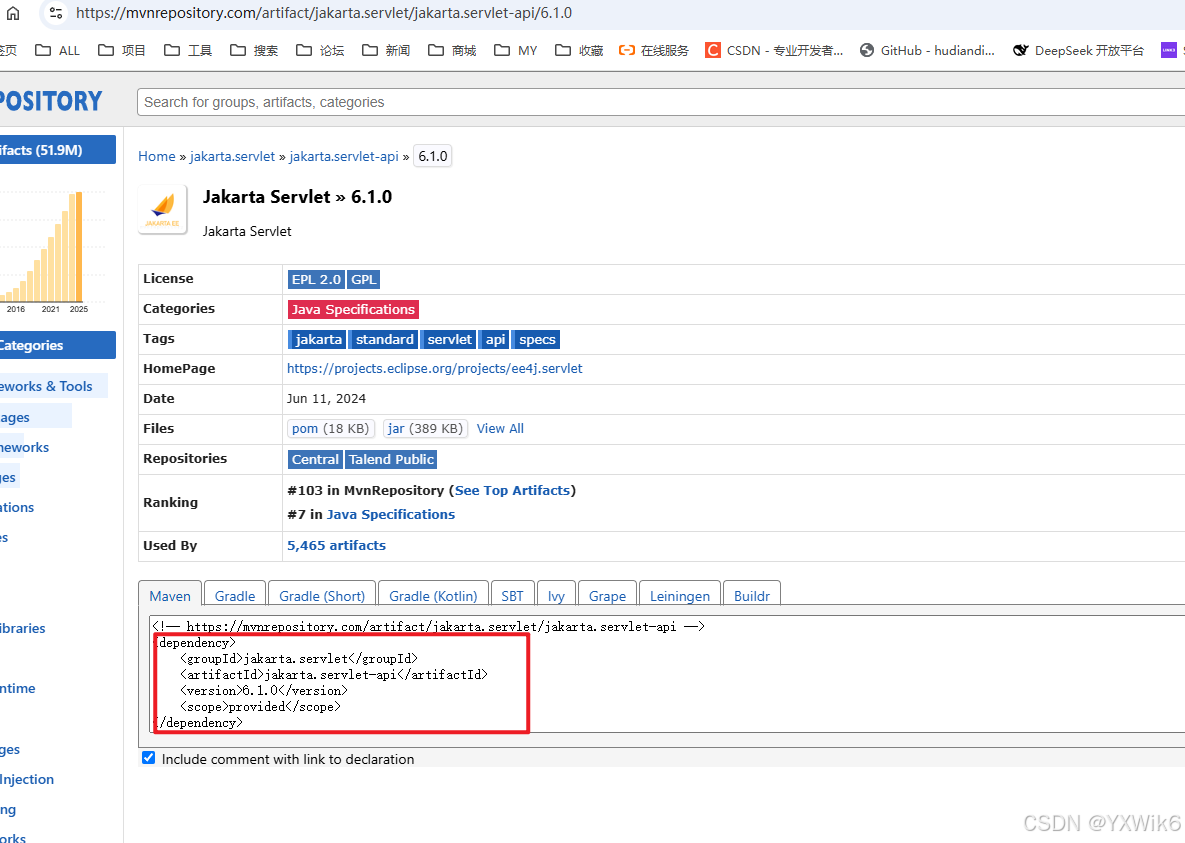Click the servlet tag

pyautogui.click(x=449, y=339)
